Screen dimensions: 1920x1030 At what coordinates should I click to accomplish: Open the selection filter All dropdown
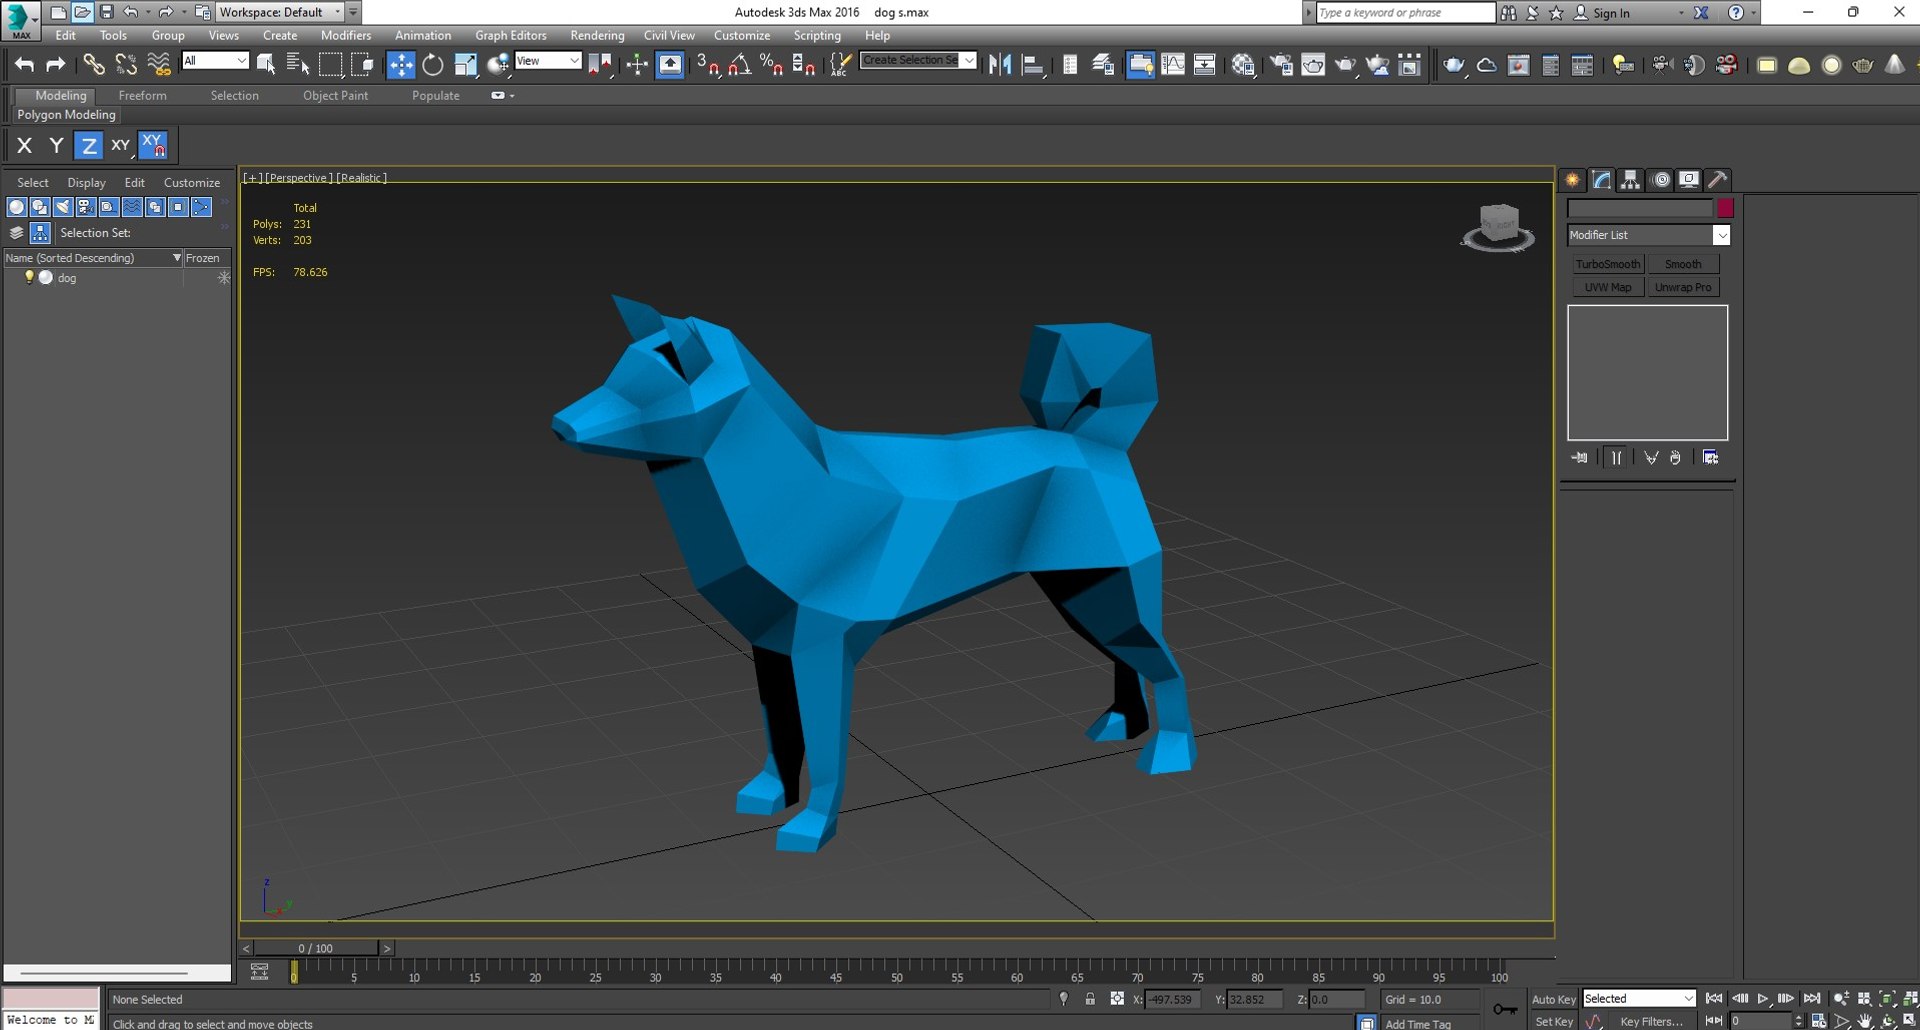(215, 61)
